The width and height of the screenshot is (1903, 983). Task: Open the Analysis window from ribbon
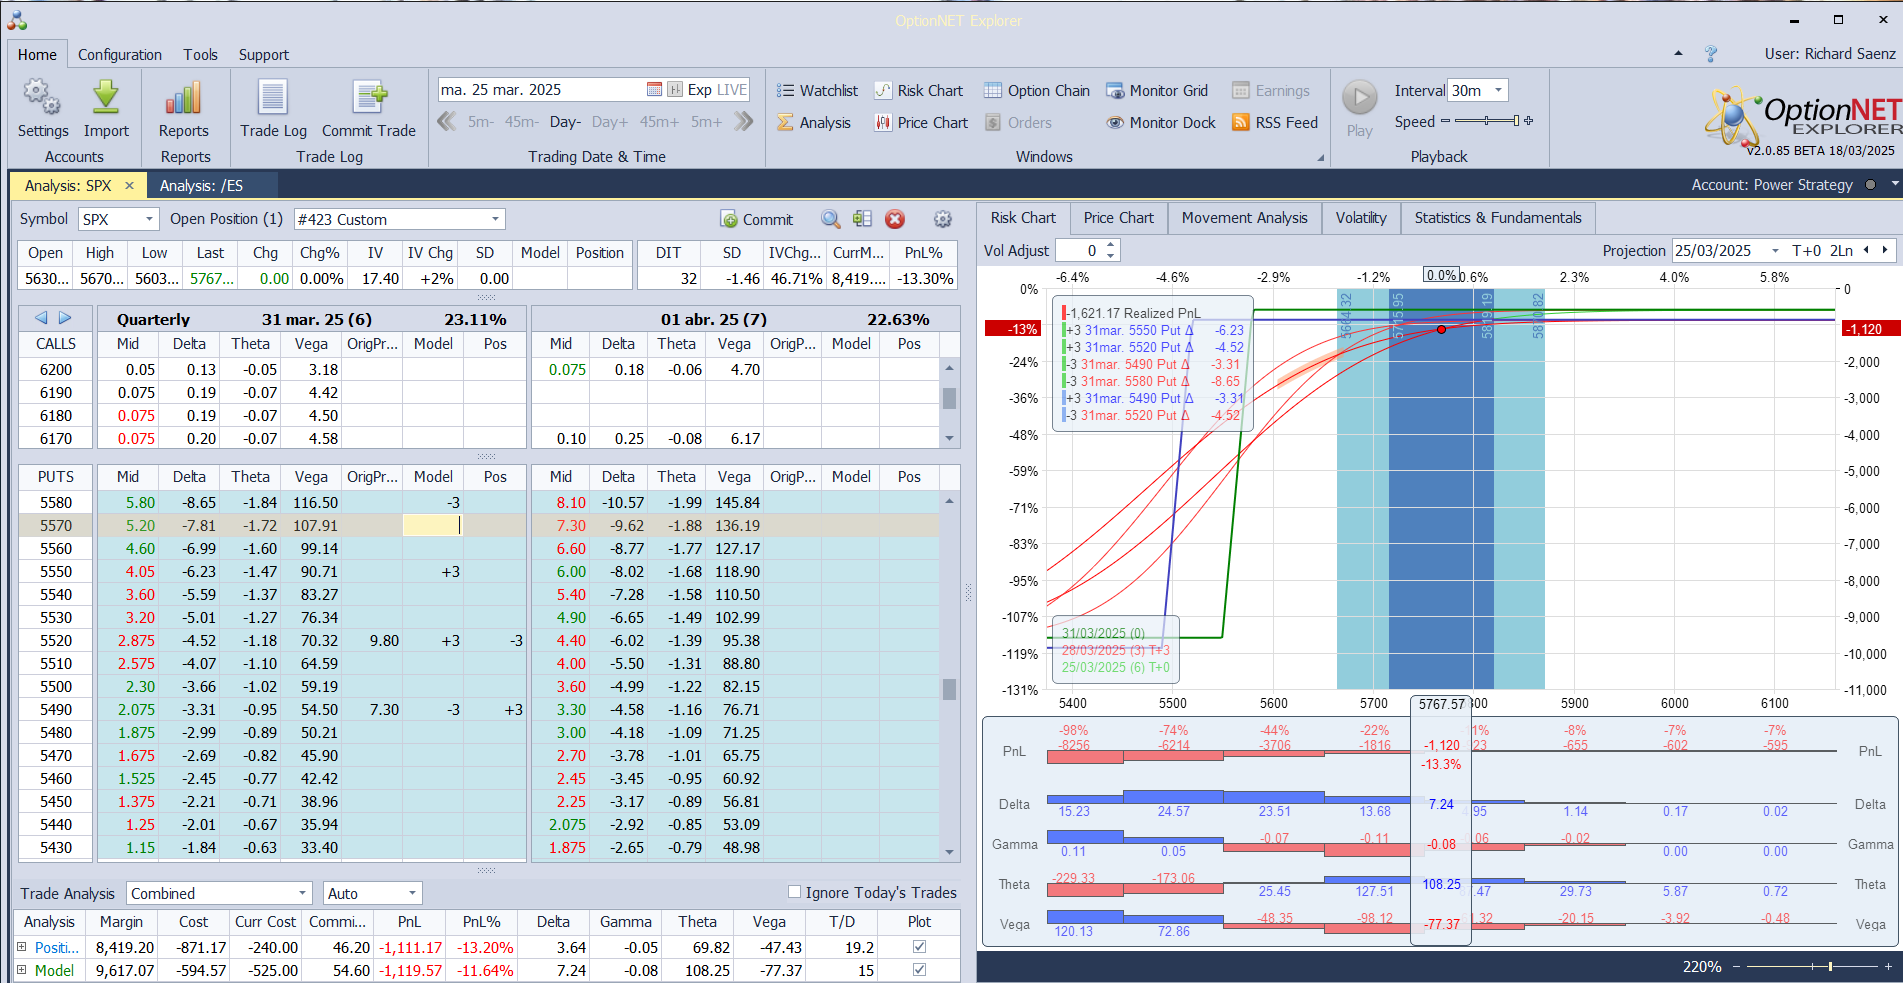coord(814,122)
